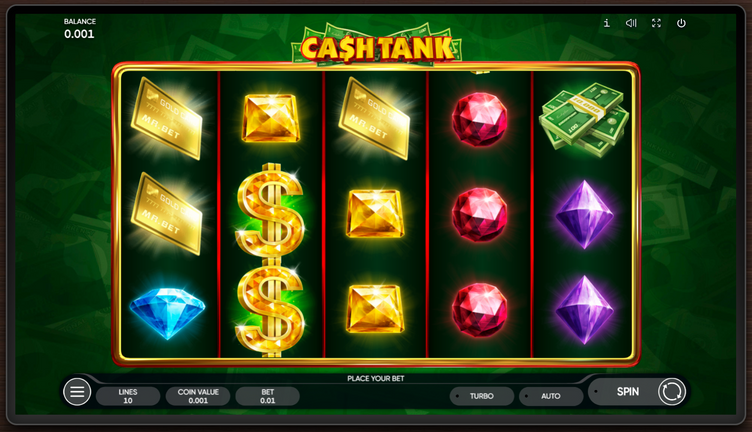The width and height of the screenshot is (752, 432).
Task: Click the power exit icon
Action: [x=681, y=23]
